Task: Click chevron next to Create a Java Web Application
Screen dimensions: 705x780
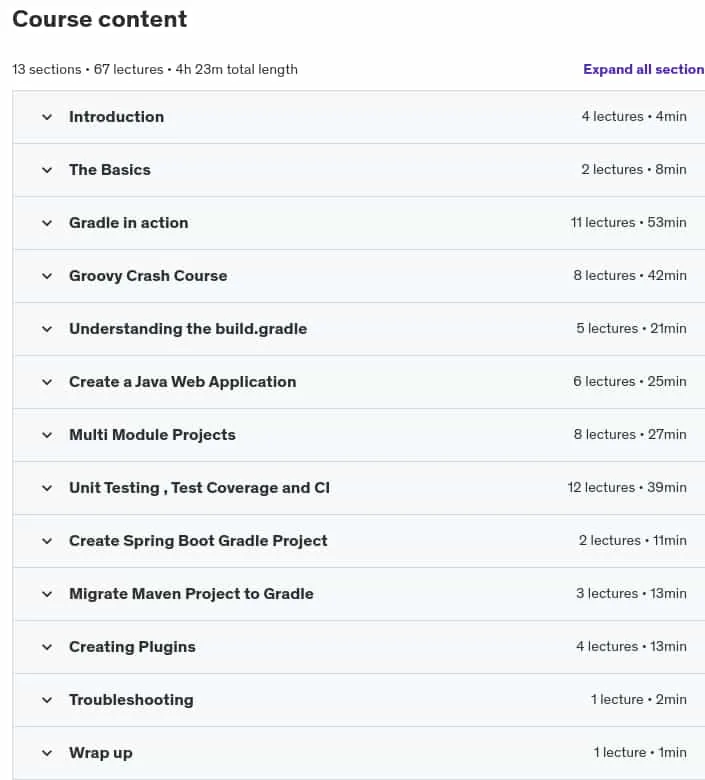Action: coord(47,383)
